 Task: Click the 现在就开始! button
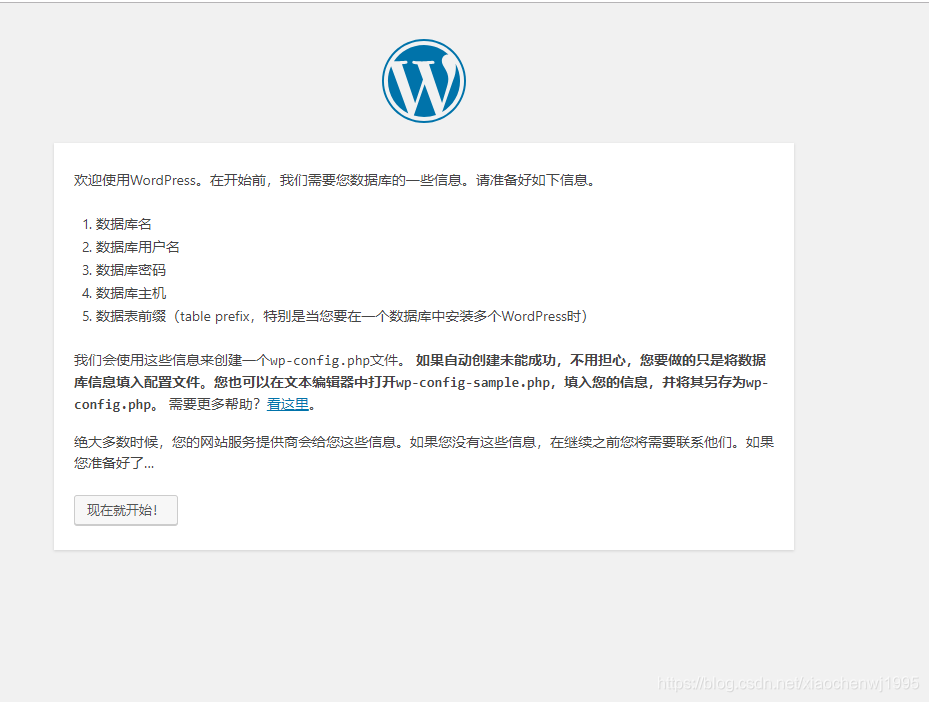coord(126,510)
